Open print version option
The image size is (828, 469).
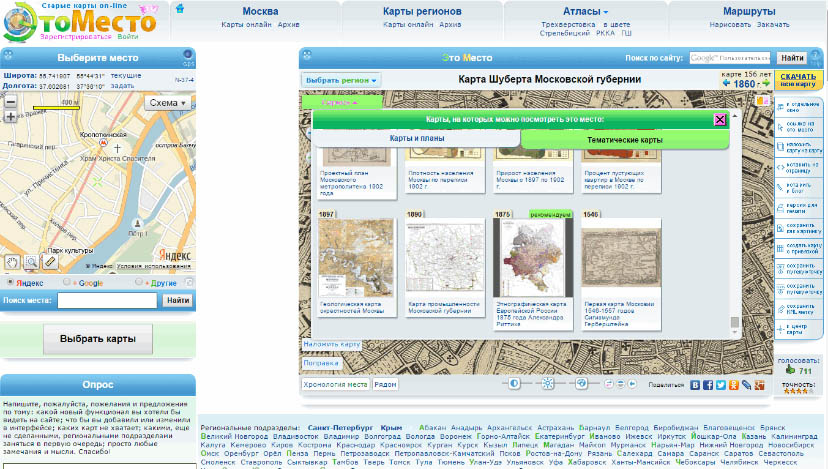pos(798,208)
